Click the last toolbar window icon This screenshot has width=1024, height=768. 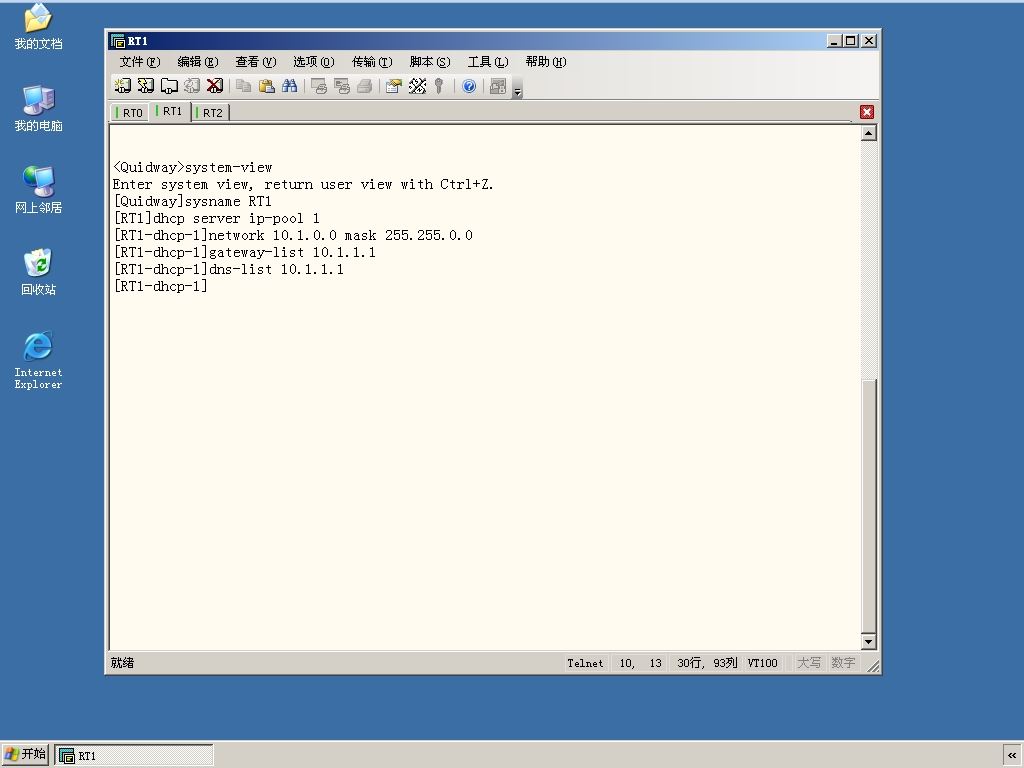[x=498, y=86]
